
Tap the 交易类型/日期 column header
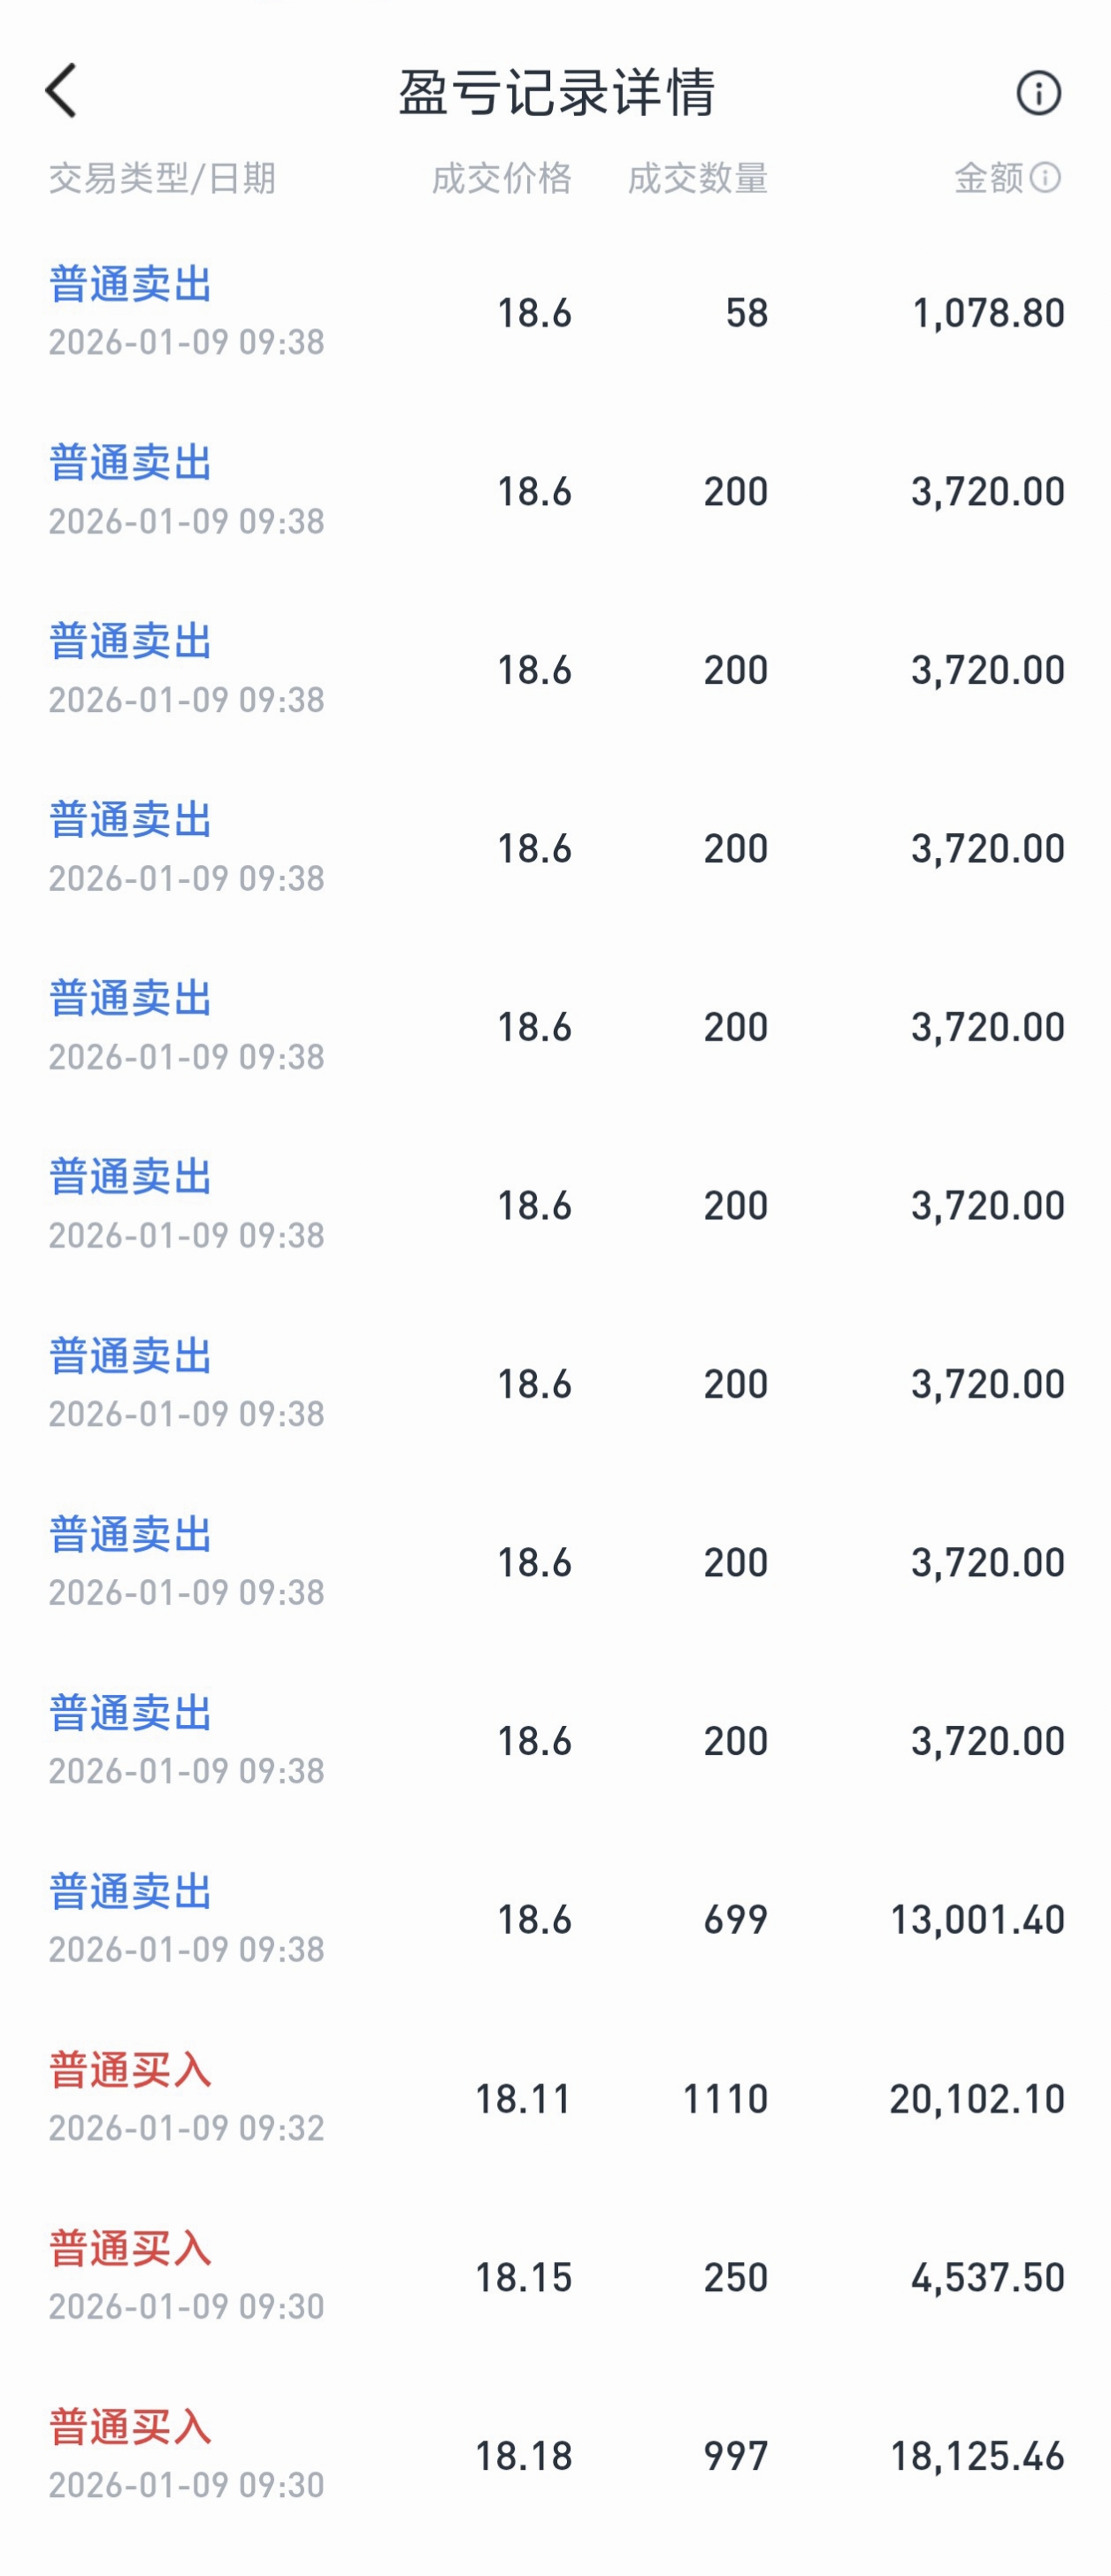162,178
